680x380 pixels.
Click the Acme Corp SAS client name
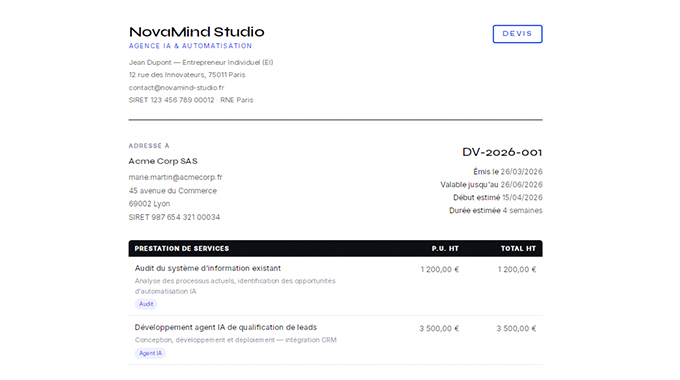tap(163, 161)
